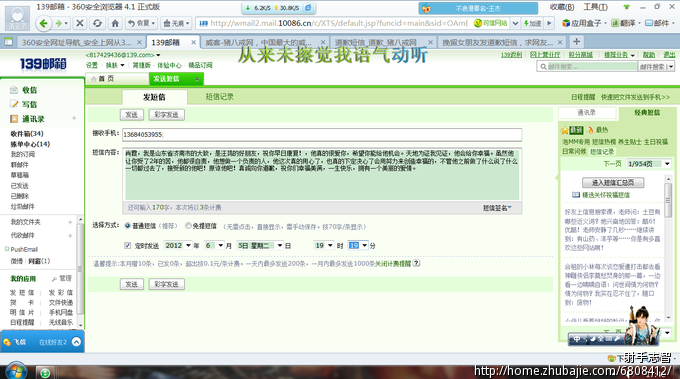The image size is (680, 379).
Task: Click the browser user avatar icon
Action: (17, 17)
